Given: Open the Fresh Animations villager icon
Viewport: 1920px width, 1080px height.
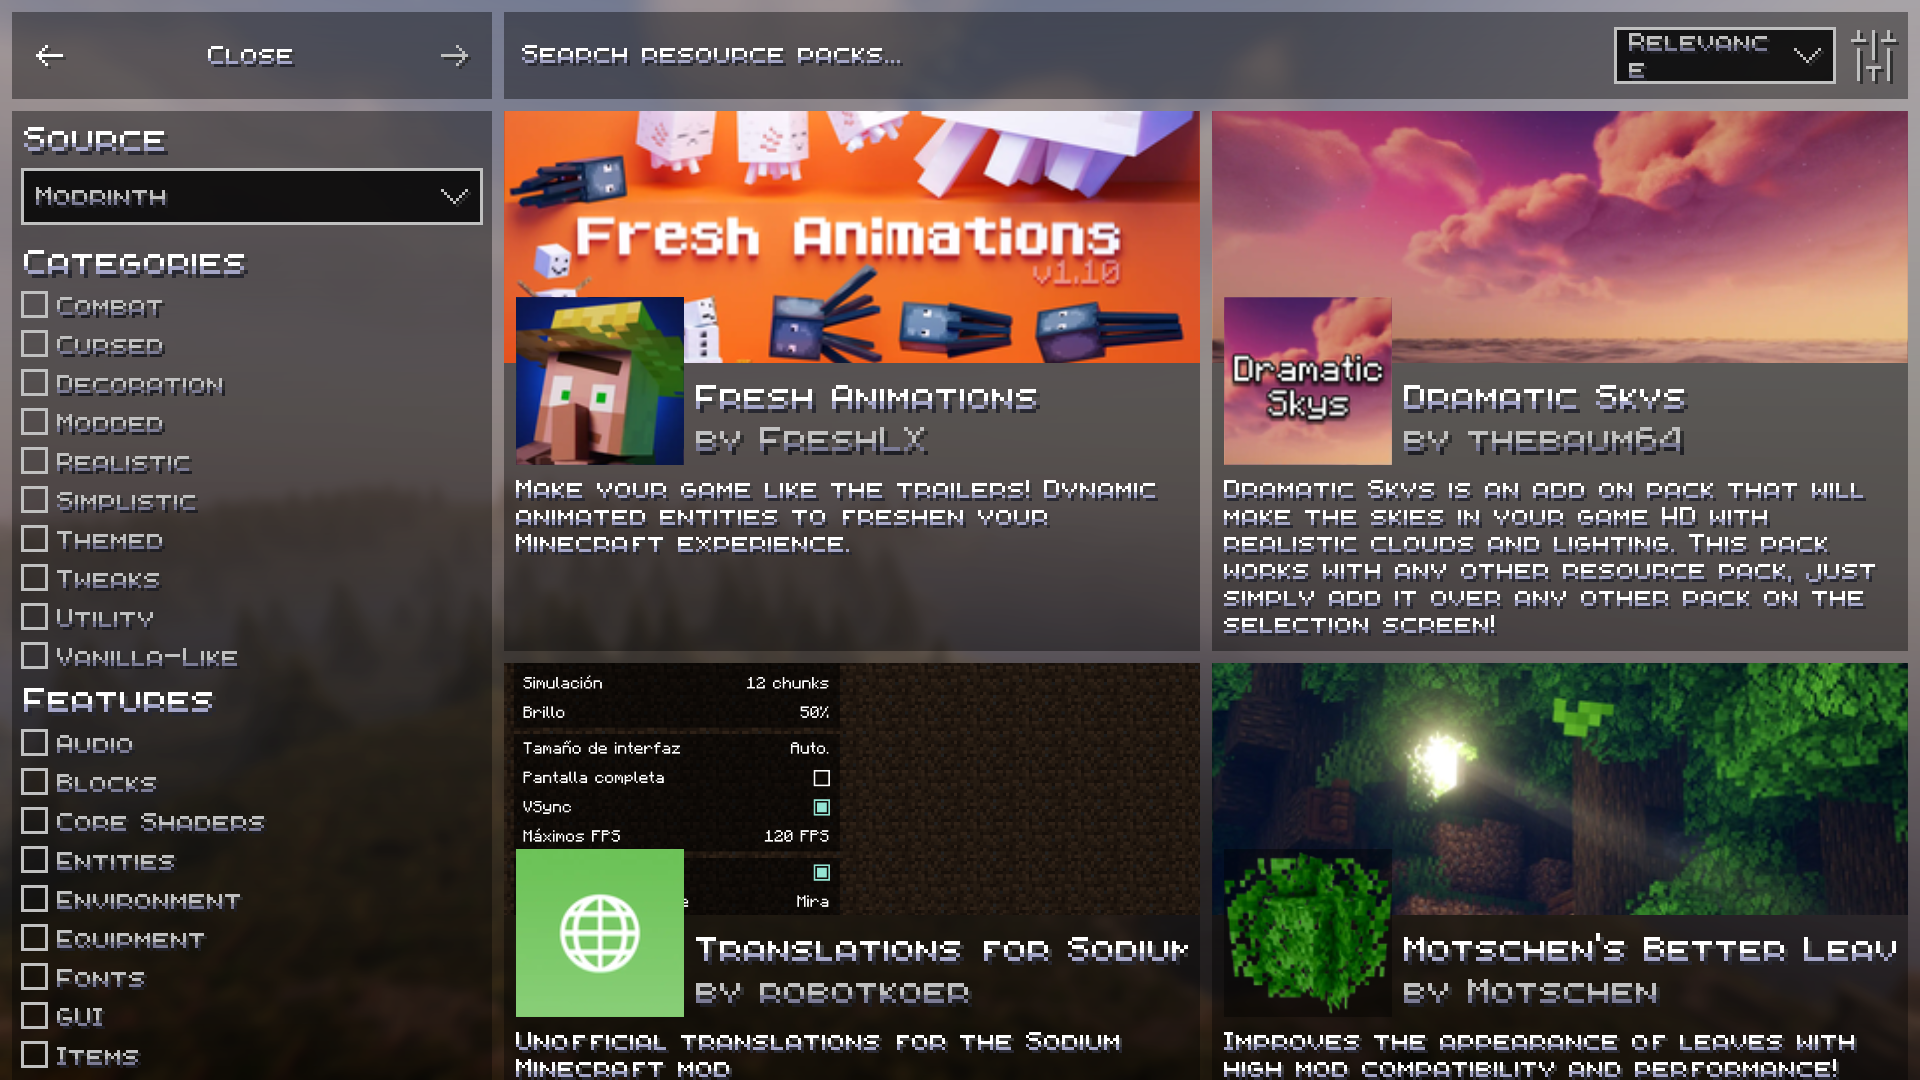Looking at the screenshot, I should pyautogui.click(x=600, y=381).
